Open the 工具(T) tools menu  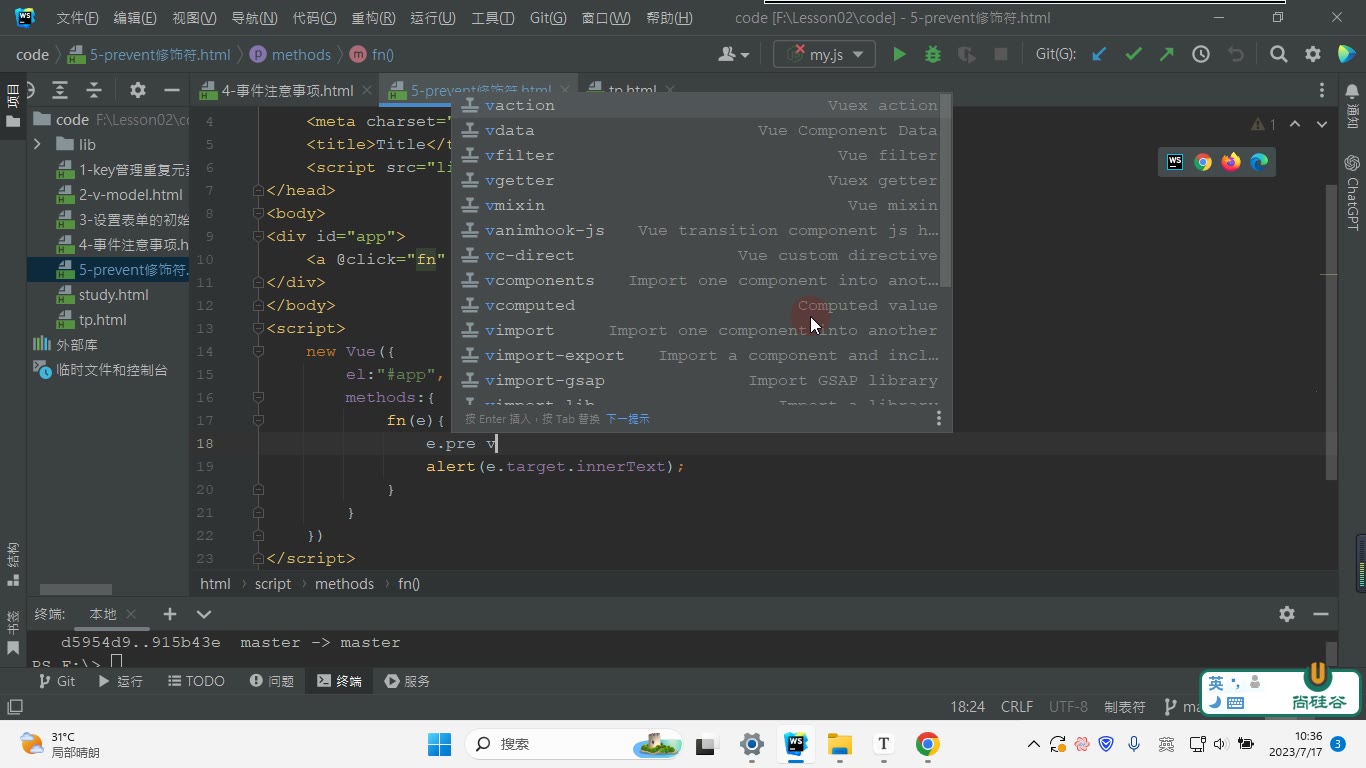click(x=492, y=18)
